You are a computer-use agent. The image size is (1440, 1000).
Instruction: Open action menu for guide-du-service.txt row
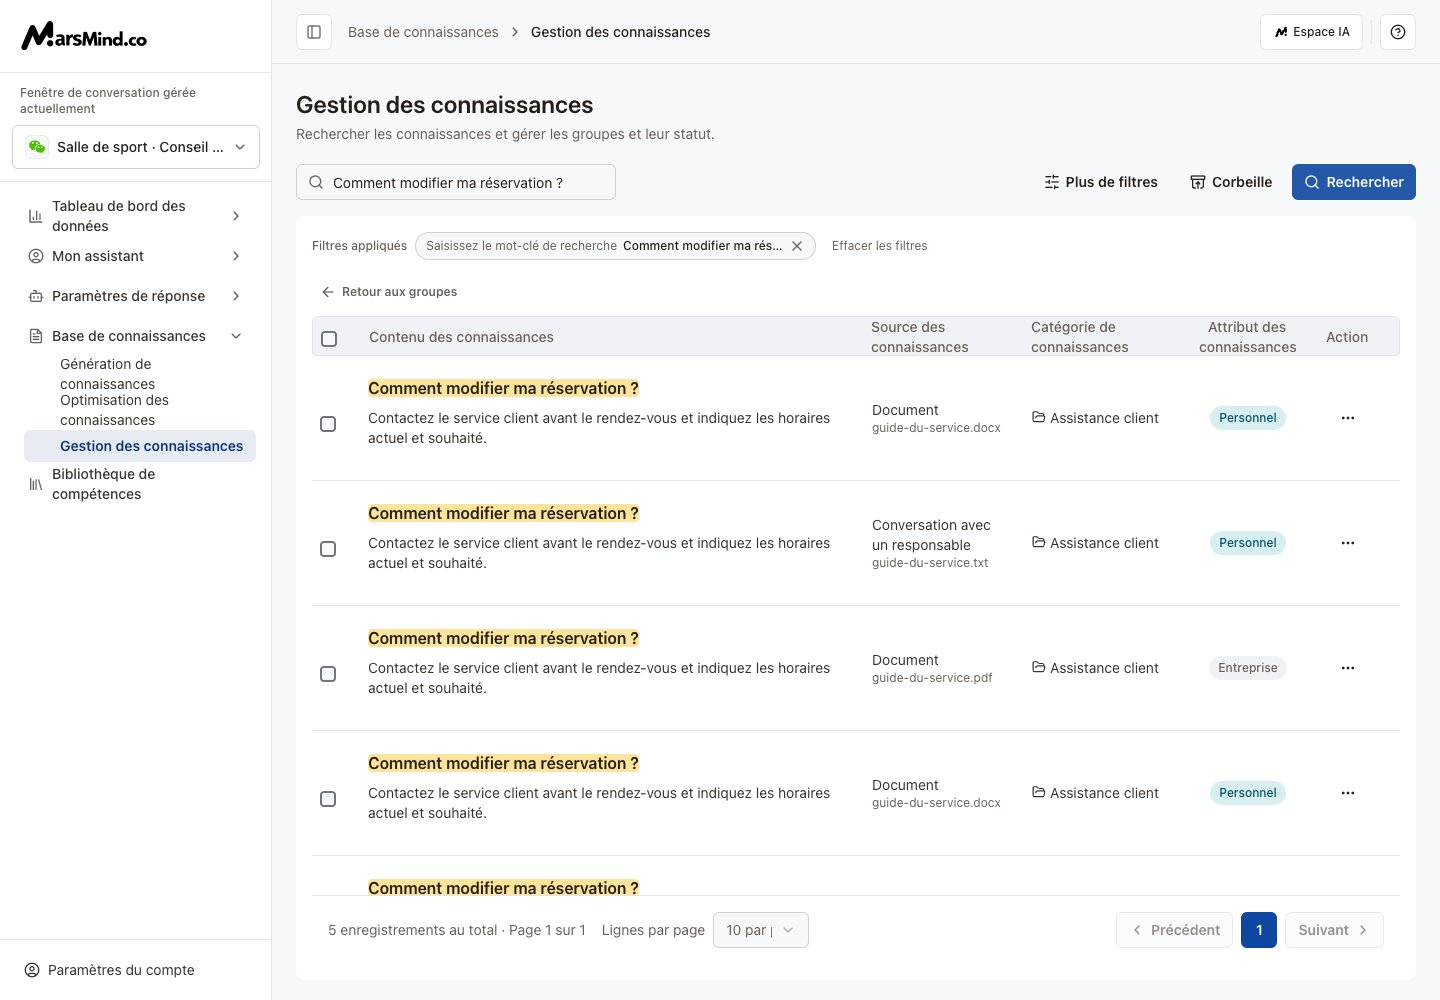pyautogui.click(x=1348, y=543)
